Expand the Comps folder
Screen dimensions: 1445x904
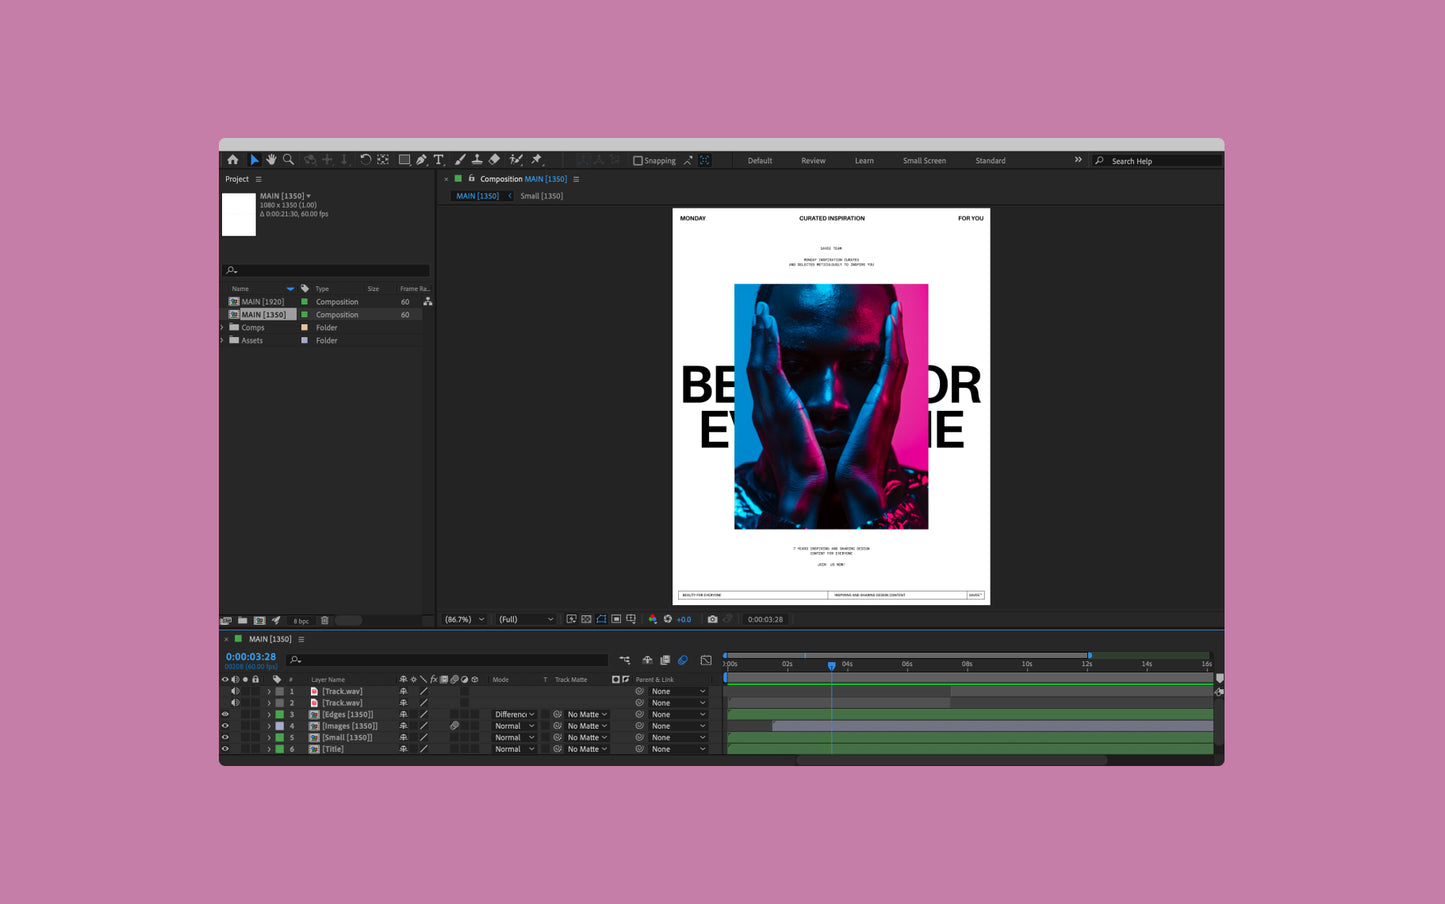click(x=222, y=327)
